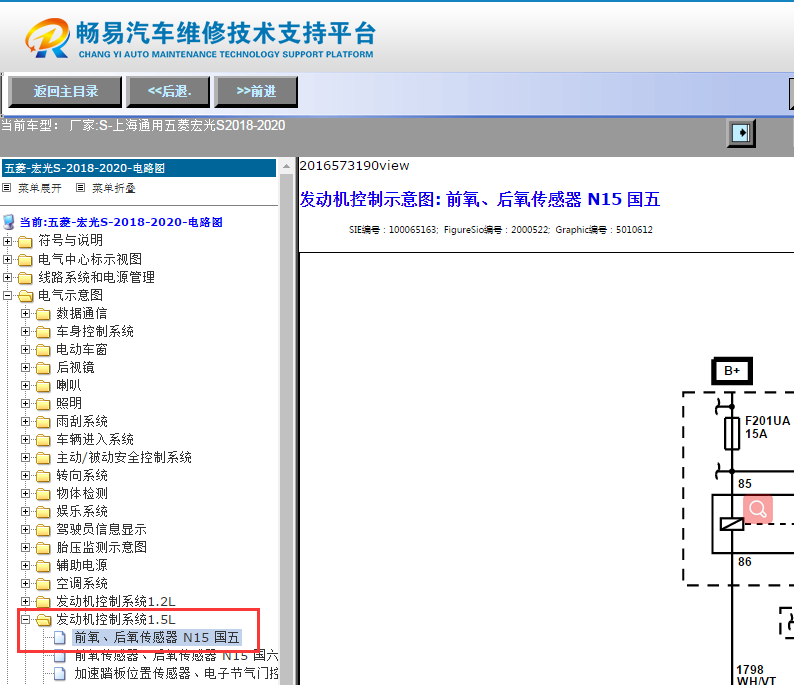The image size is (794, 685).
Task: Click the 雨刮系统 folder icon
Action: tap(44, 422)
